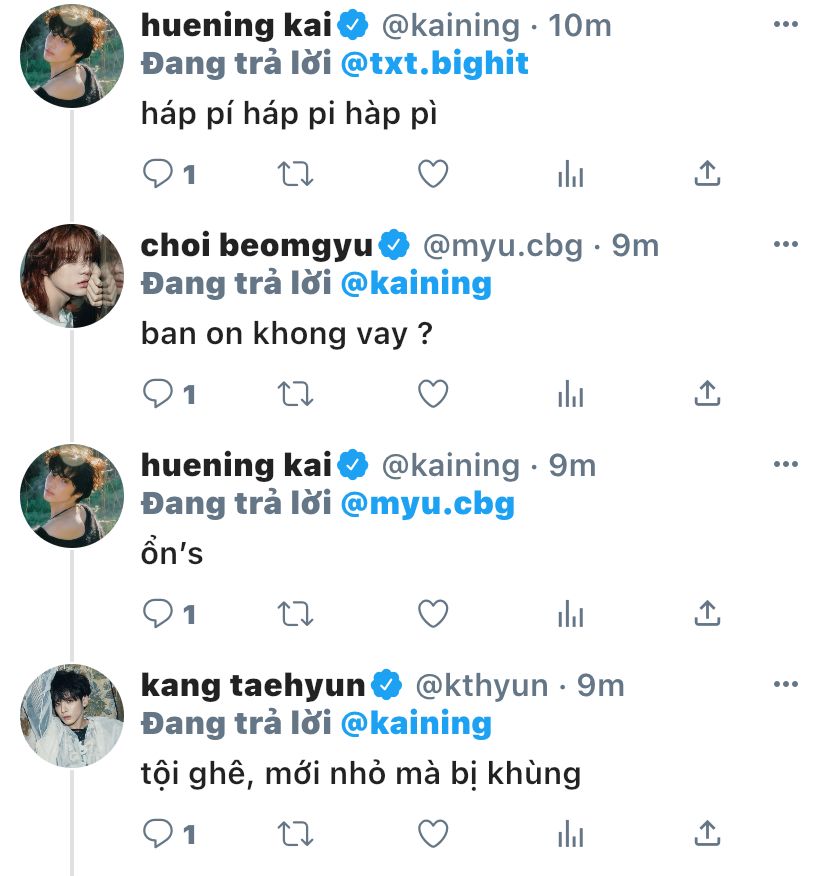Share choi beomgyu's tweet
The image size is (828, 876).
(x=707, y=395)
